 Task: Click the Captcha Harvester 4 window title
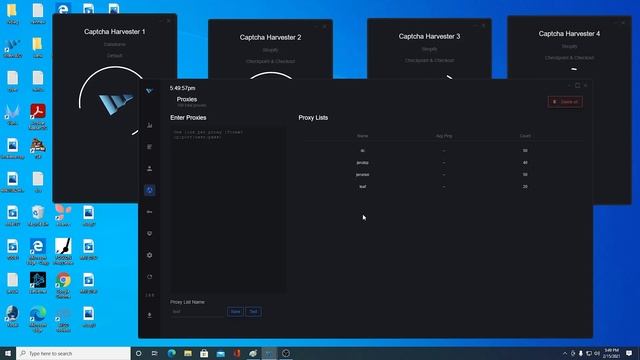[x=569, y=34]
